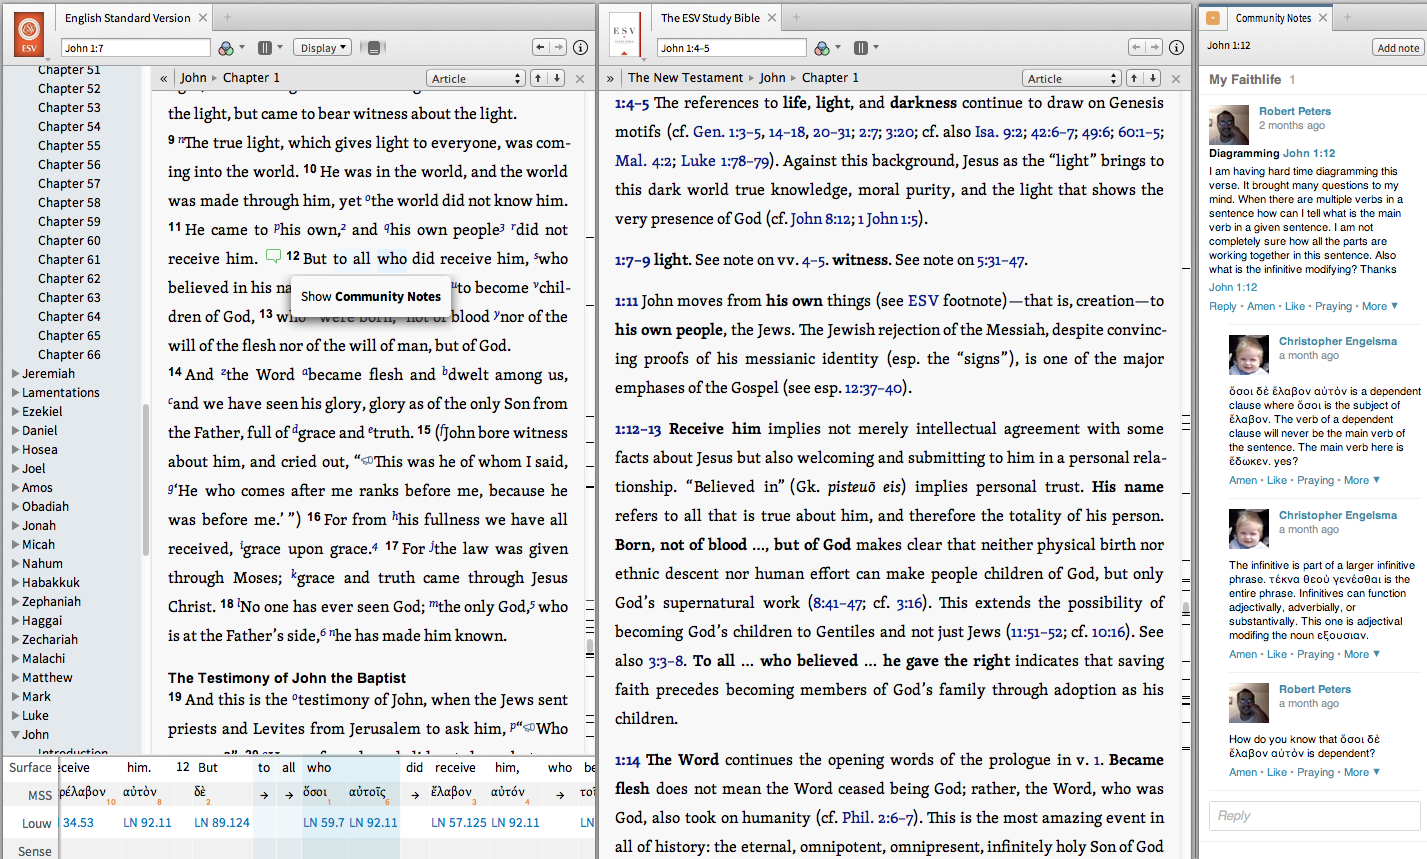Viewport: 1427px width, 859px height.
Task: Click the green community note icon at verse 12
Action: click(x=273, y=257)
